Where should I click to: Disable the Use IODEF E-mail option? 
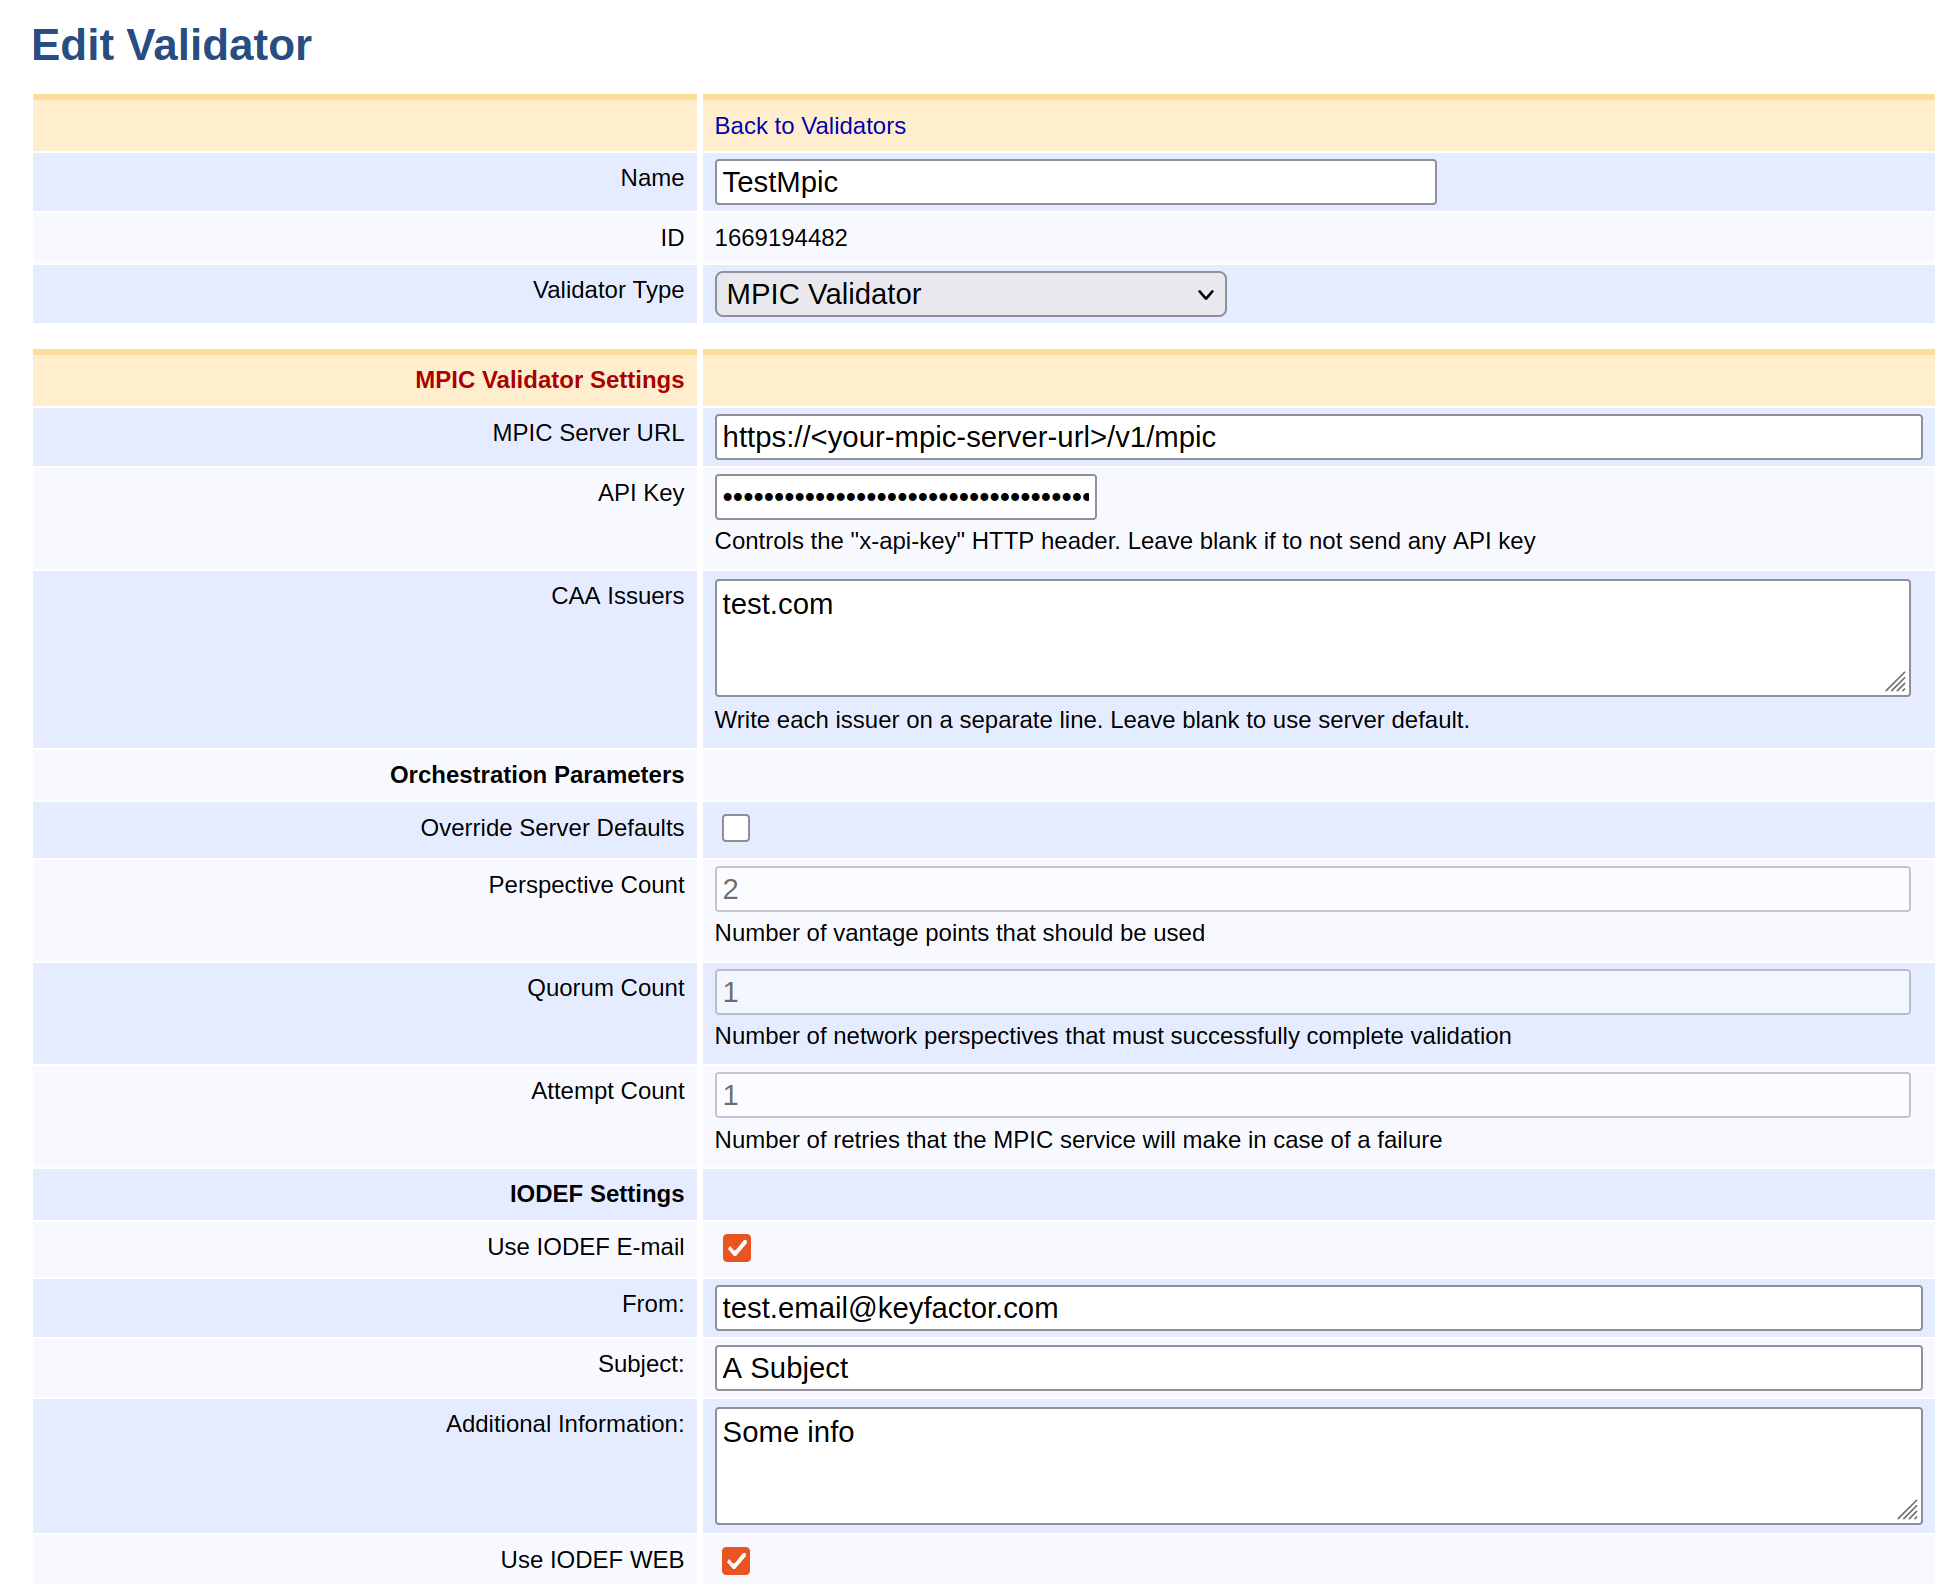736,1248
